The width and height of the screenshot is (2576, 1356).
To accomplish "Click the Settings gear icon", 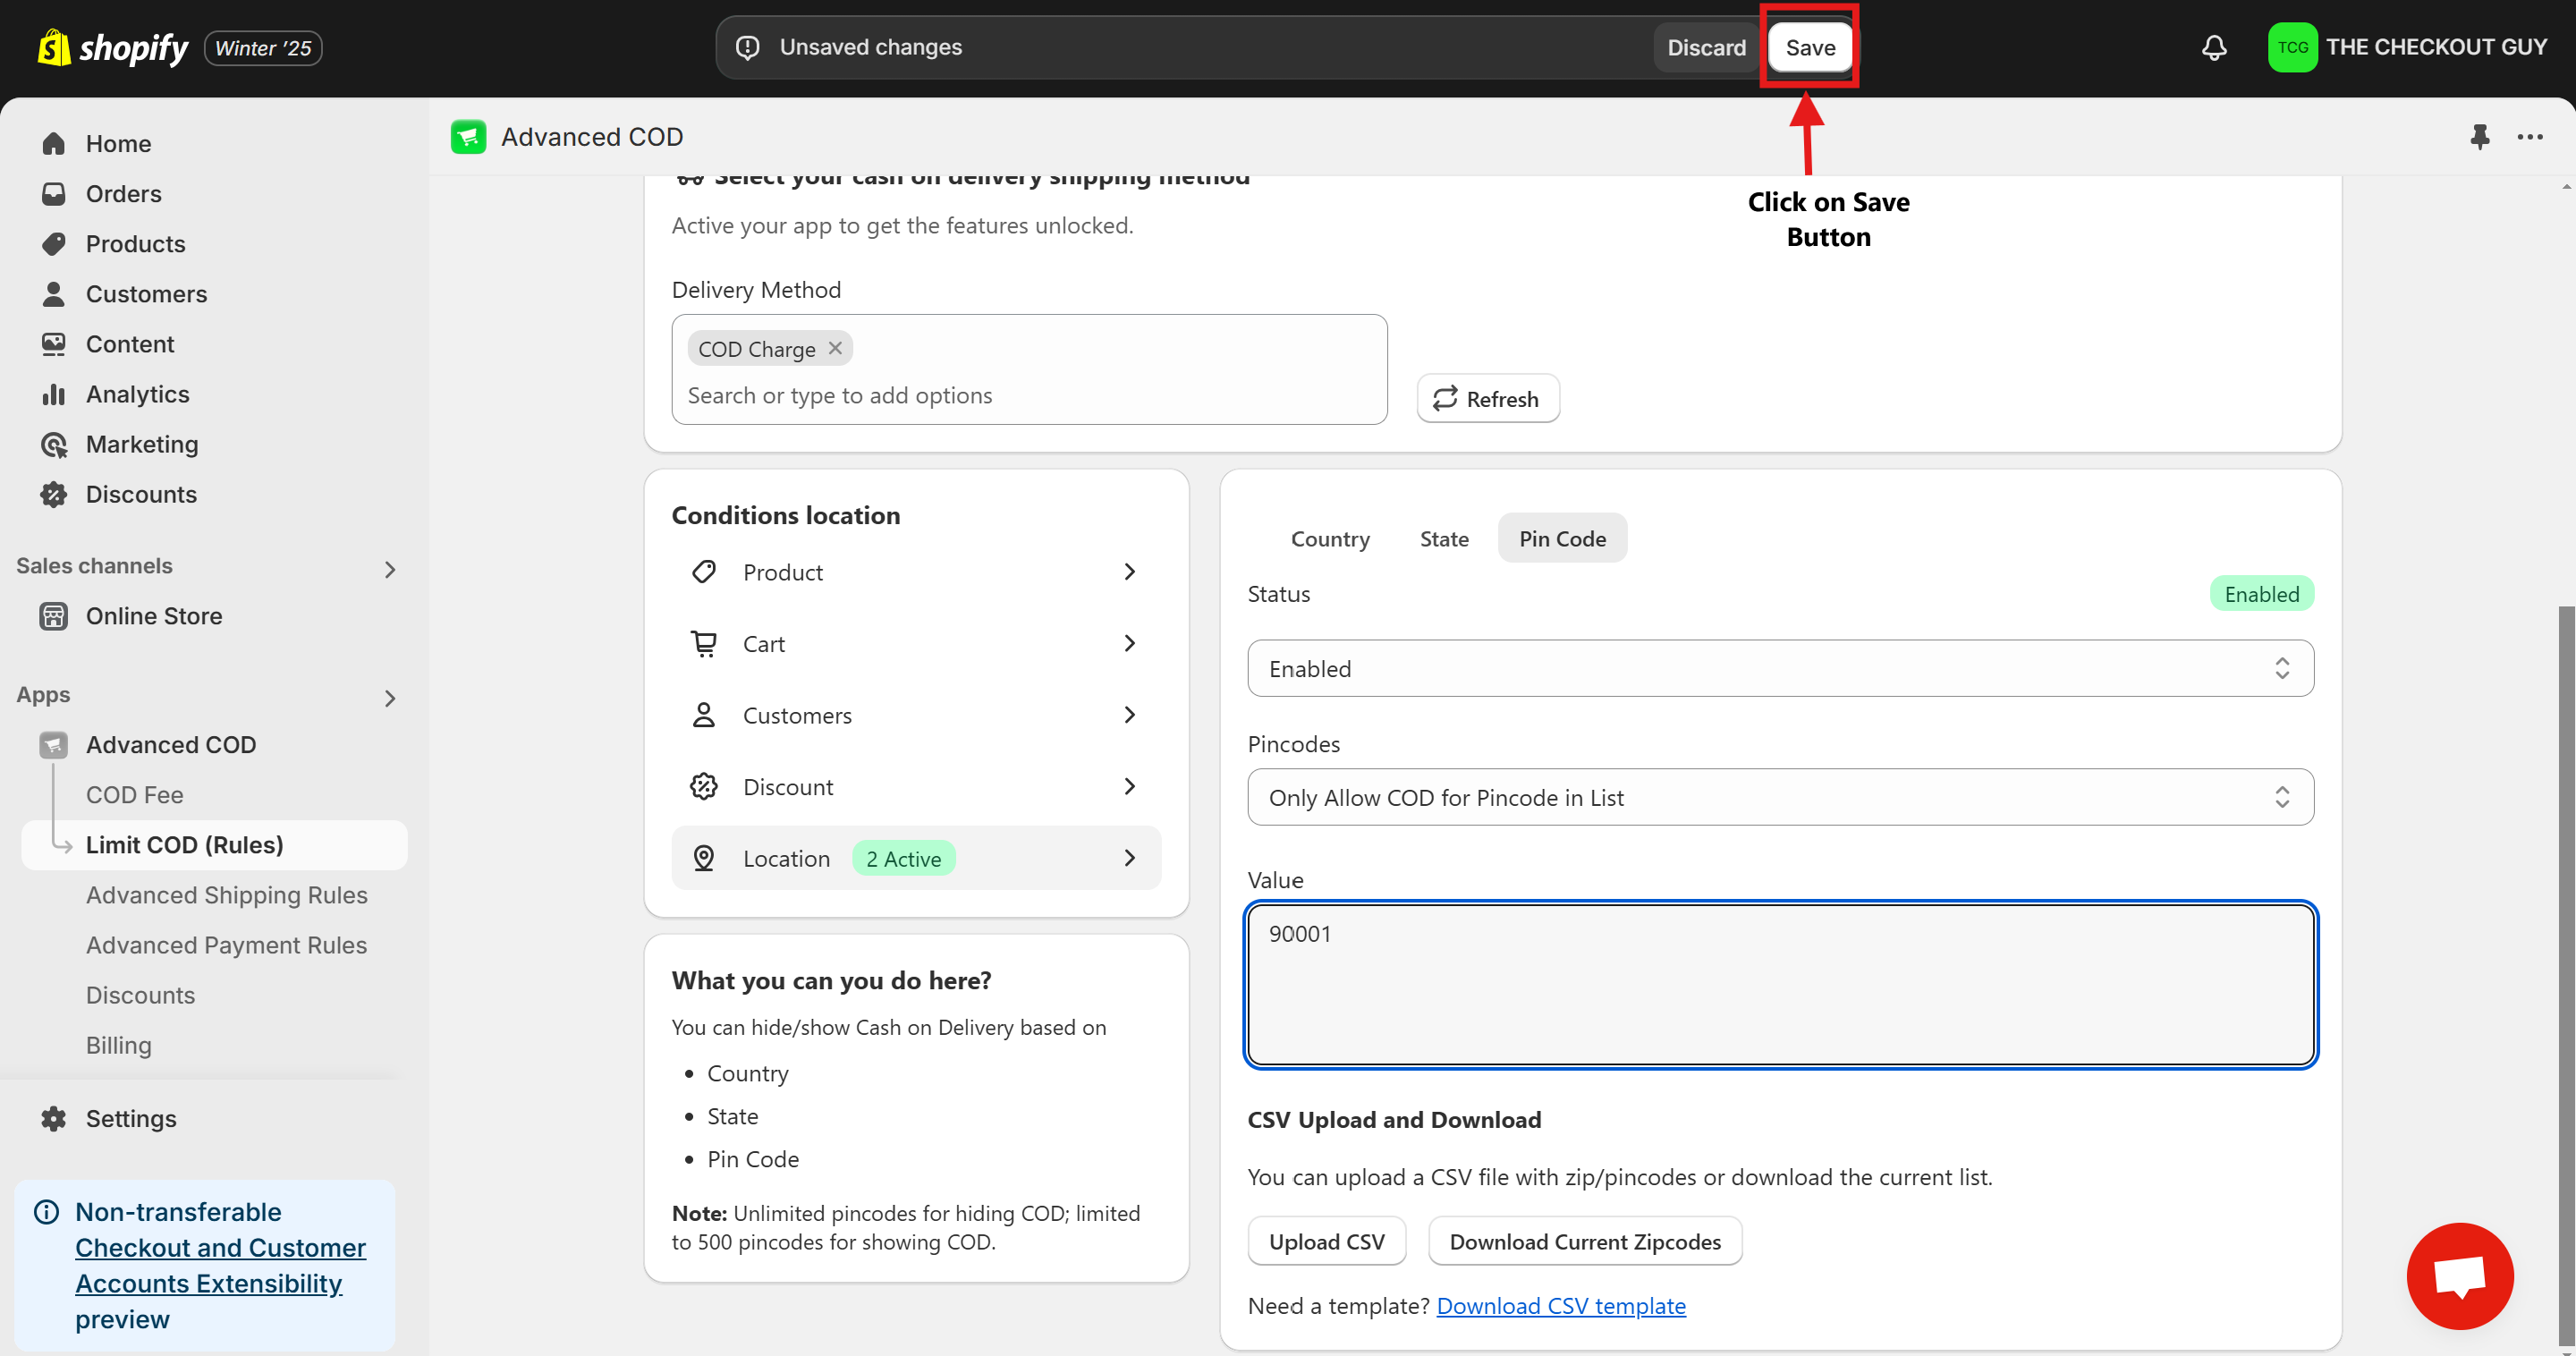I will pos(54,1118).
